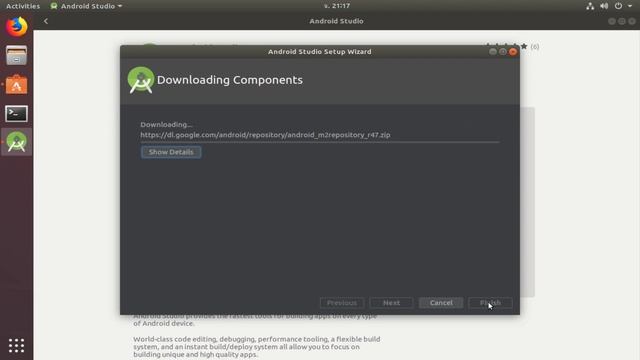Click Show Details button
640x360 pixels.
pyautogui.click(x=171, y=152)
